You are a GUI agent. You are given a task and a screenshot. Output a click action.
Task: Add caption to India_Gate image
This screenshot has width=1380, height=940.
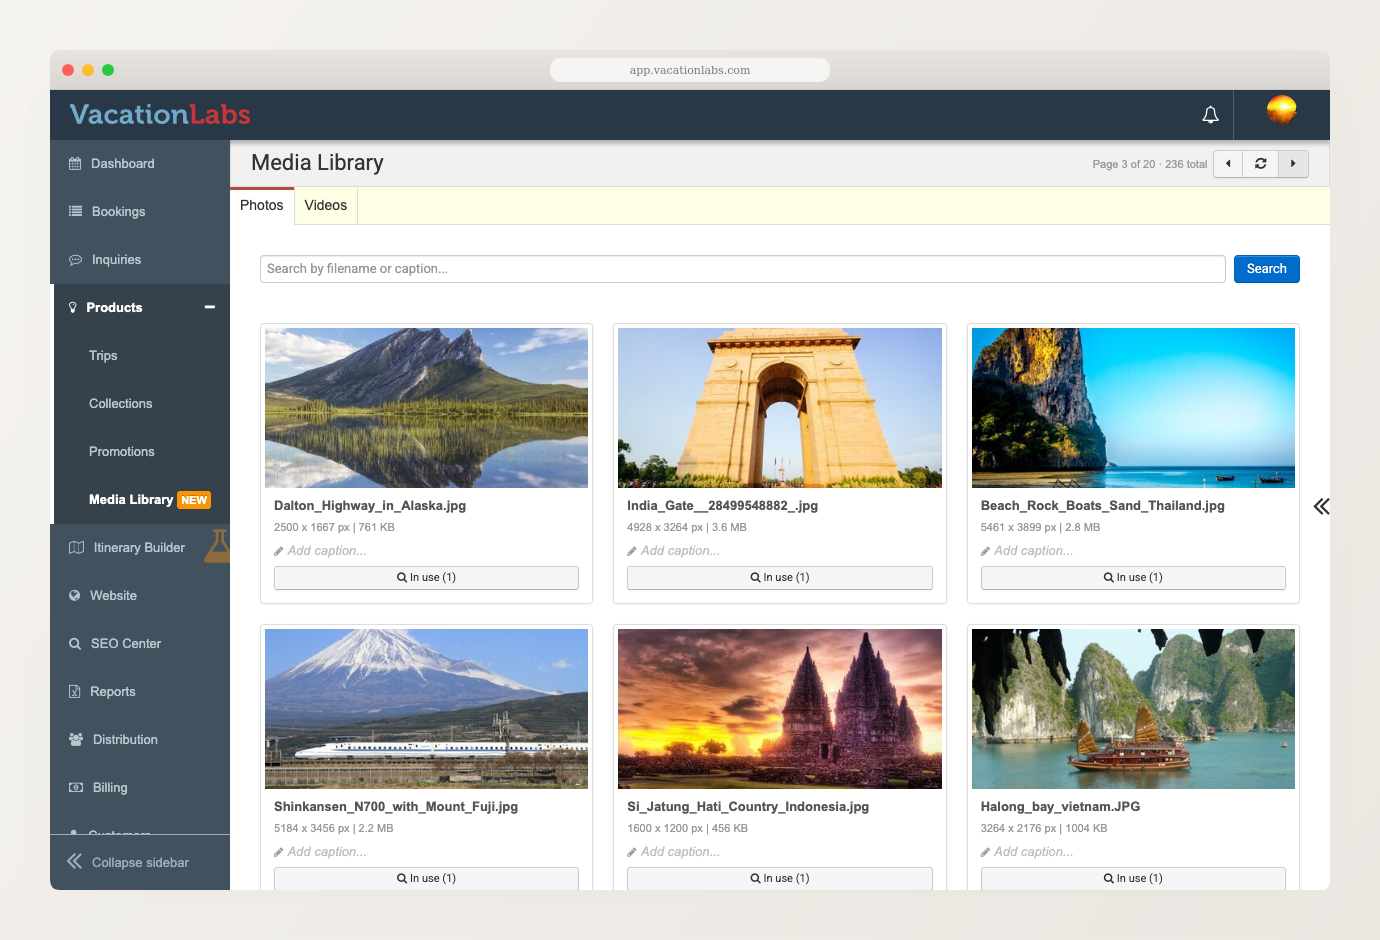pyautogui.click(x=680, y=551)
